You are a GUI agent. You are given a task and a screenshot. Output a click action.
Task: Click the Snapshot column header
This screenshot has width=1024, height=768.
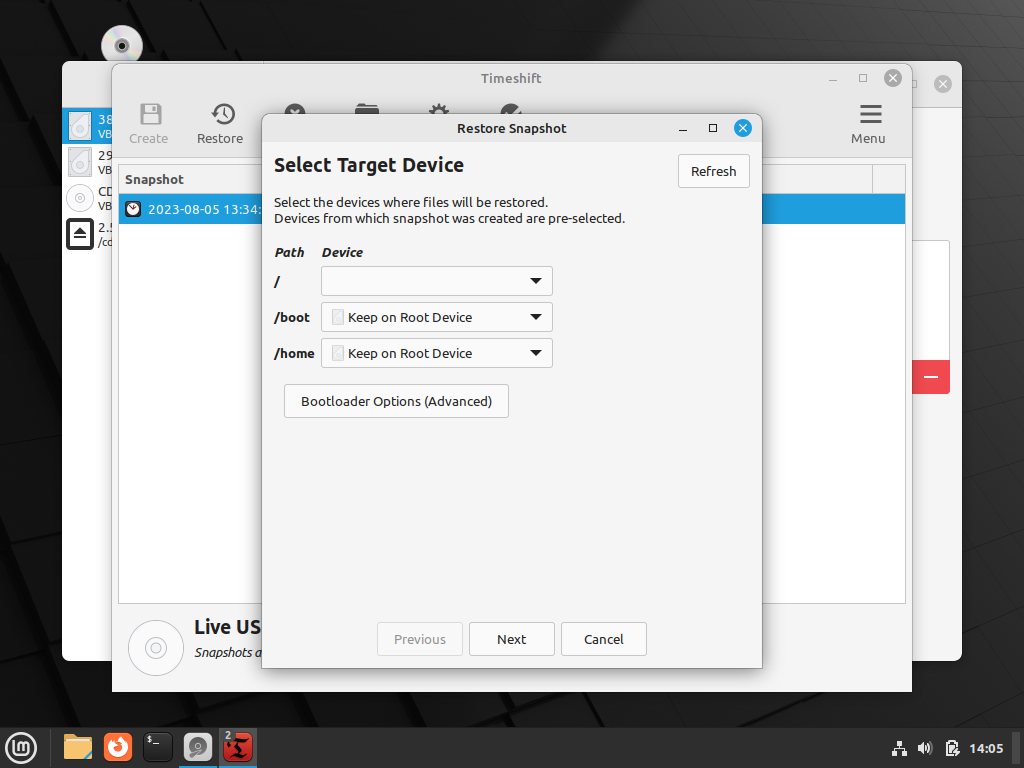tap(190, 180)
